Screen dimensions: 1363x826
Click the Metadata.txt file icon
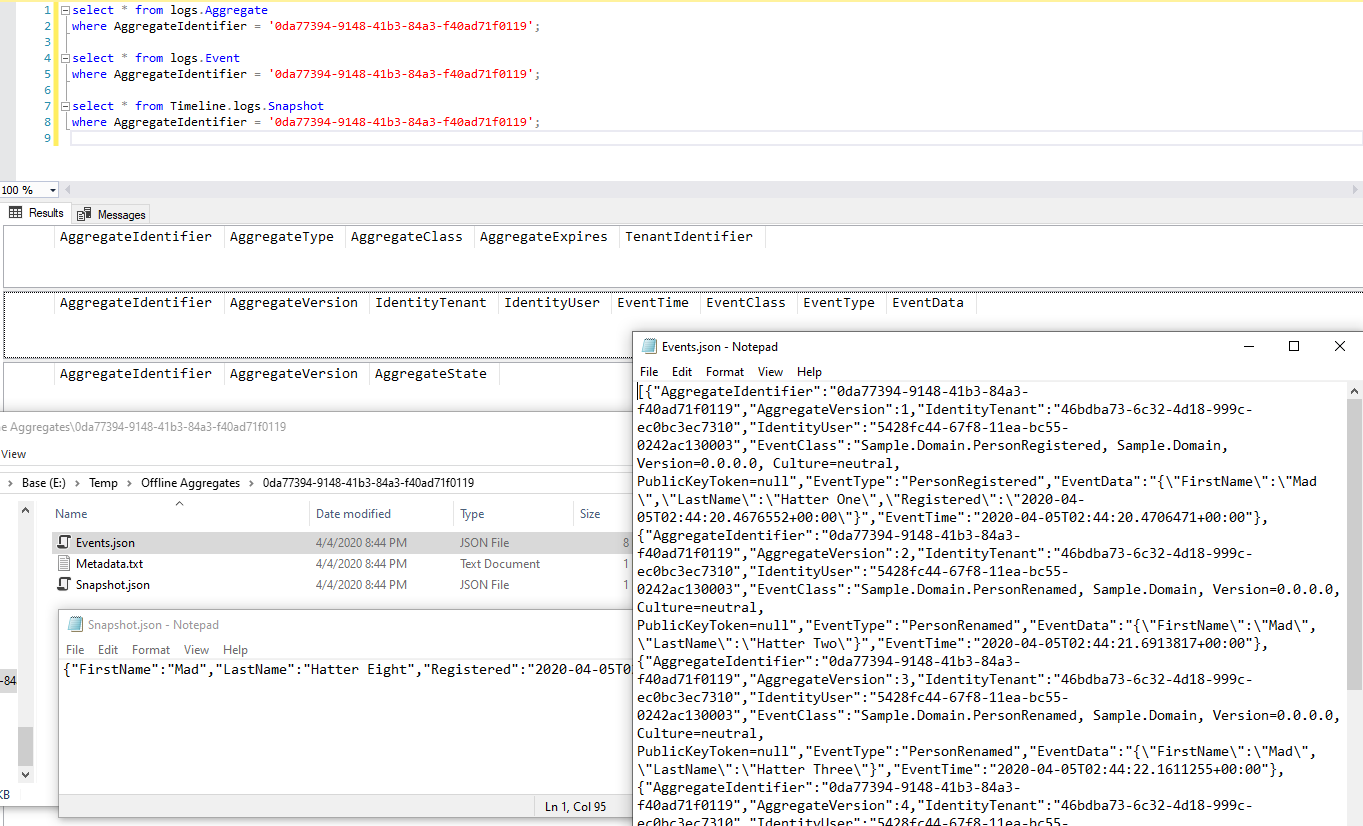[x=65, y=564]
